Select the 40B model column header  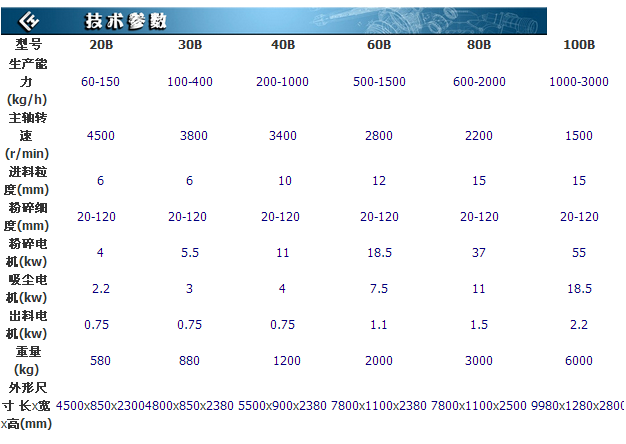(283, 45)
